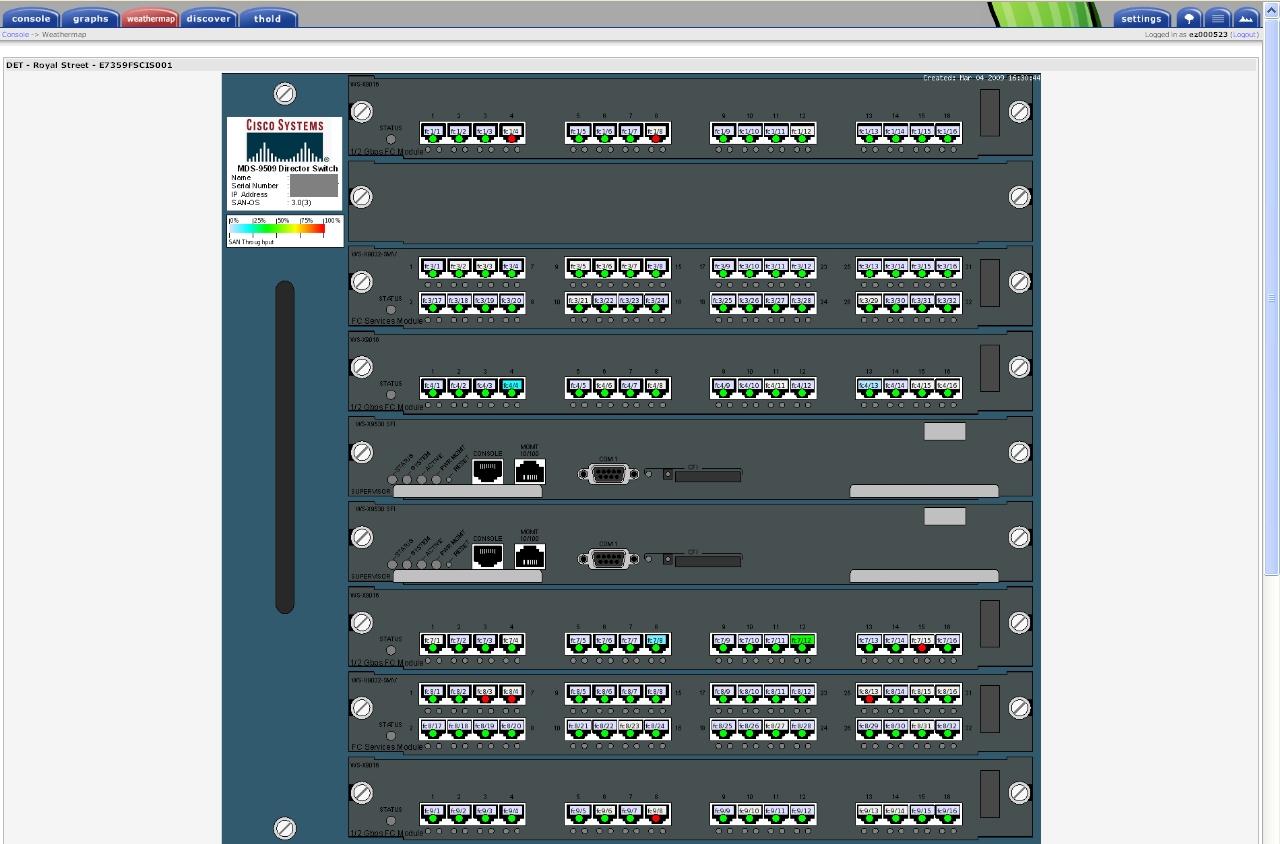The image size is (1280, 844).
Task: Open the settings tab
Action: click(x=1141, y=18)
